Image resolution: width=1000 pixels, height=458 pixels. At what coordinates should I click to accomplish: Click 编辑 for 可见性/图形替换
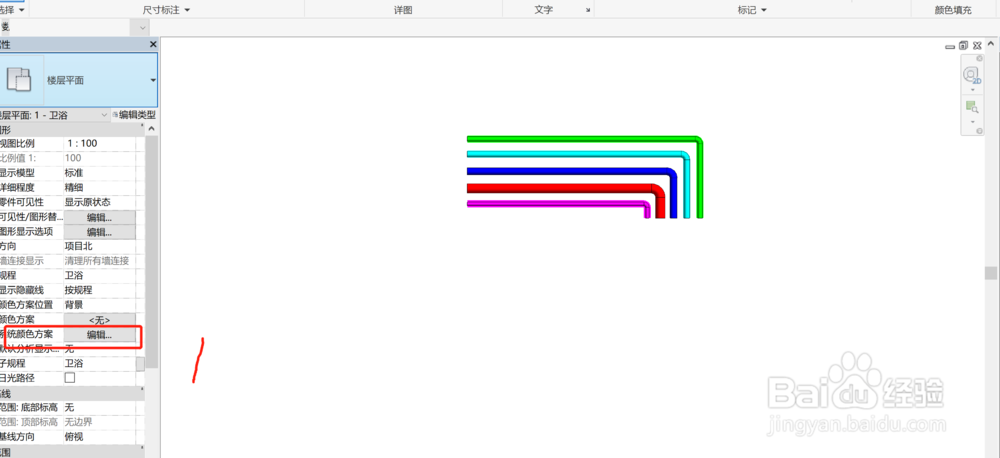pos(99,217)
